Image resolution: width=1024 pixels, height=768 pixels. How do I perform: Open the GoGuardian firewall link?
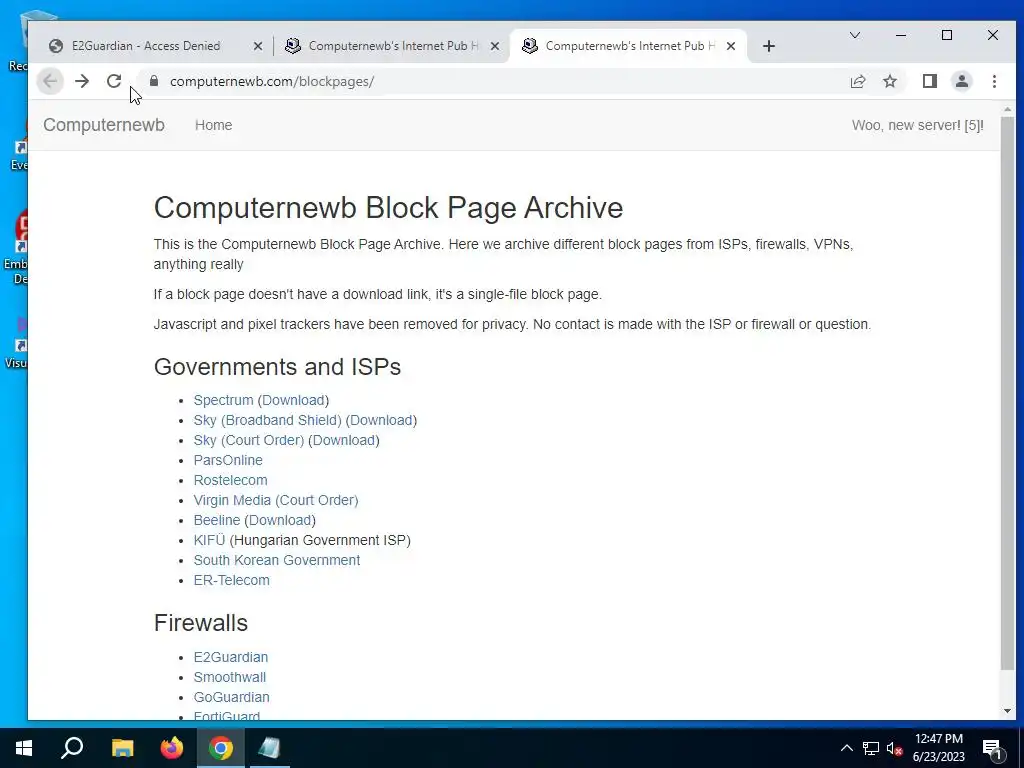click(x=231, y=697)
